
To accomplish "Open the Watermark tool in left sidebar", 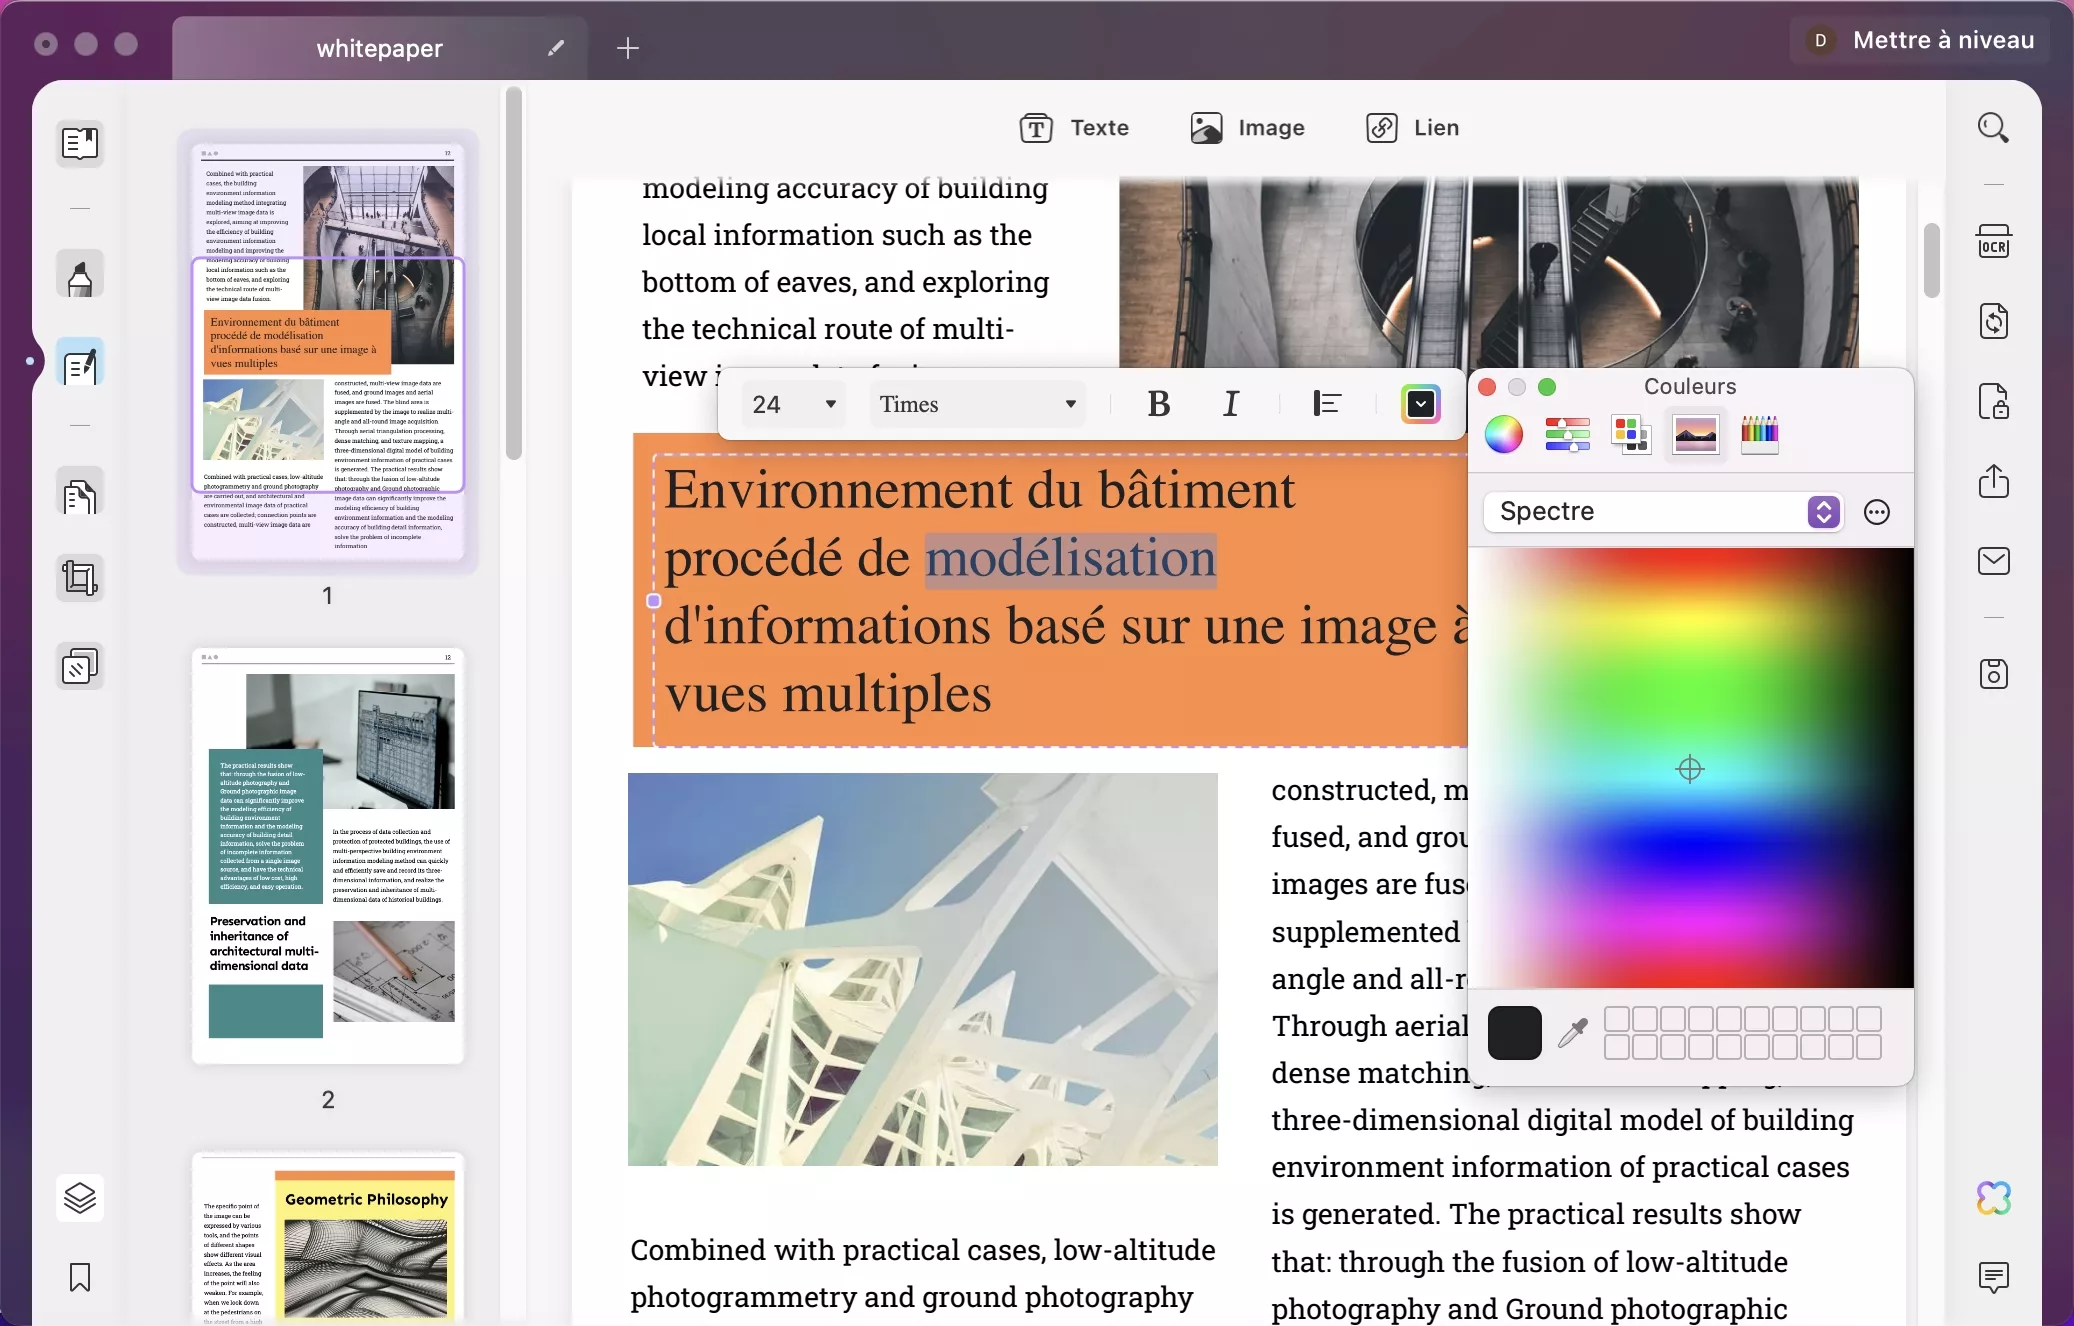I will pyautogui.click(x=80, y=666).
